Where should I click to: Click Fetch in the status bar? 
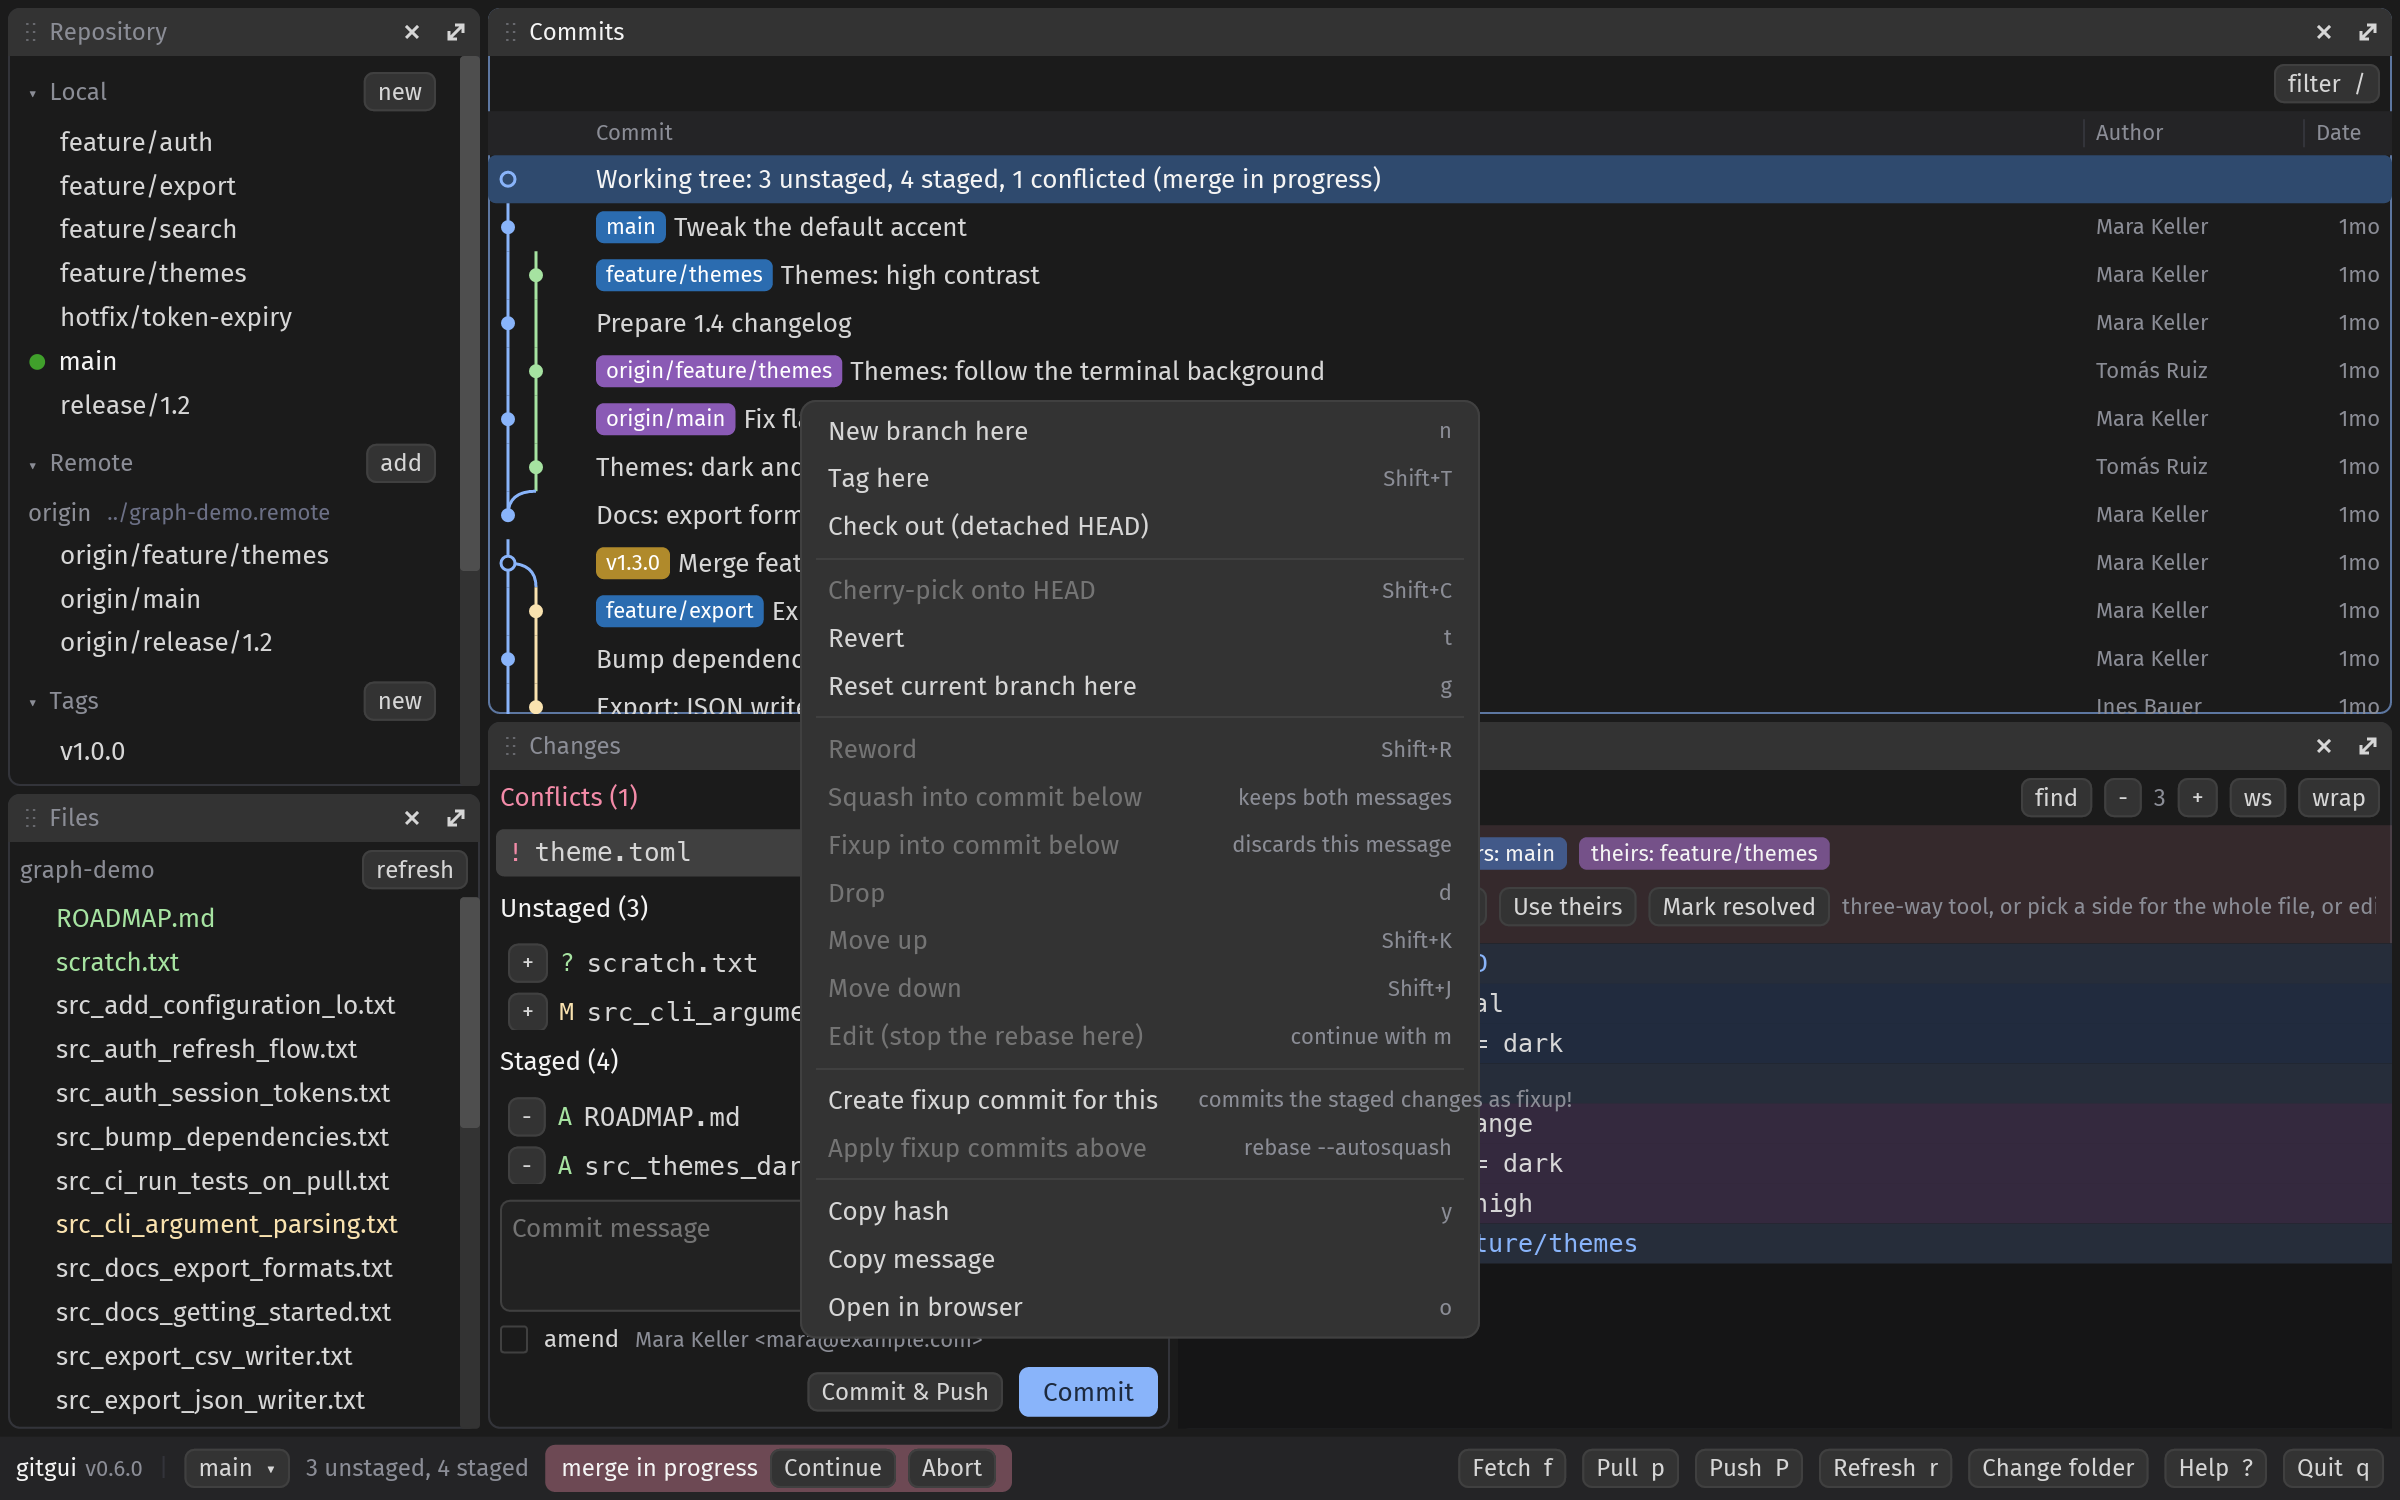(1511, 1468)
